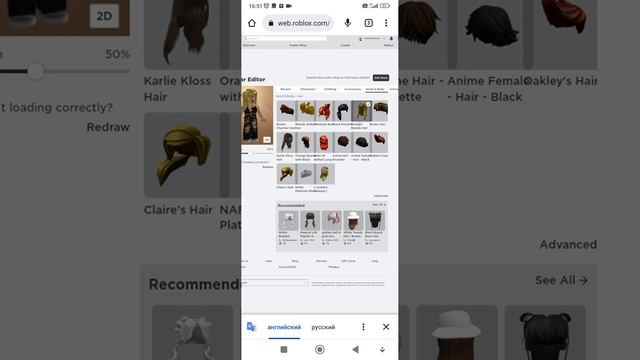Image resolution: width=640 pixels, height=360 pixels.
Task: Expand the Characters tab dropdown
Action: coord(308,89)
